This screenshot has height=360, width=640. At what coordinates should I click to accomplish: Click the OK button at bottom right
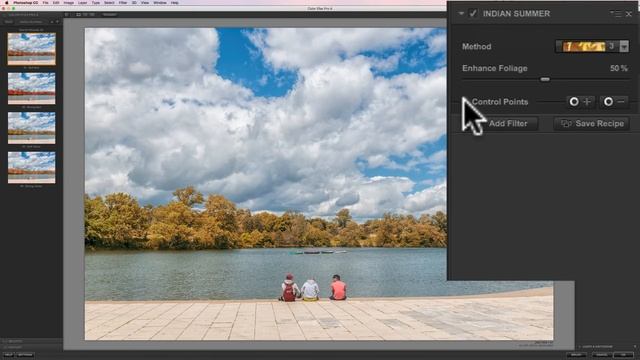623,355
